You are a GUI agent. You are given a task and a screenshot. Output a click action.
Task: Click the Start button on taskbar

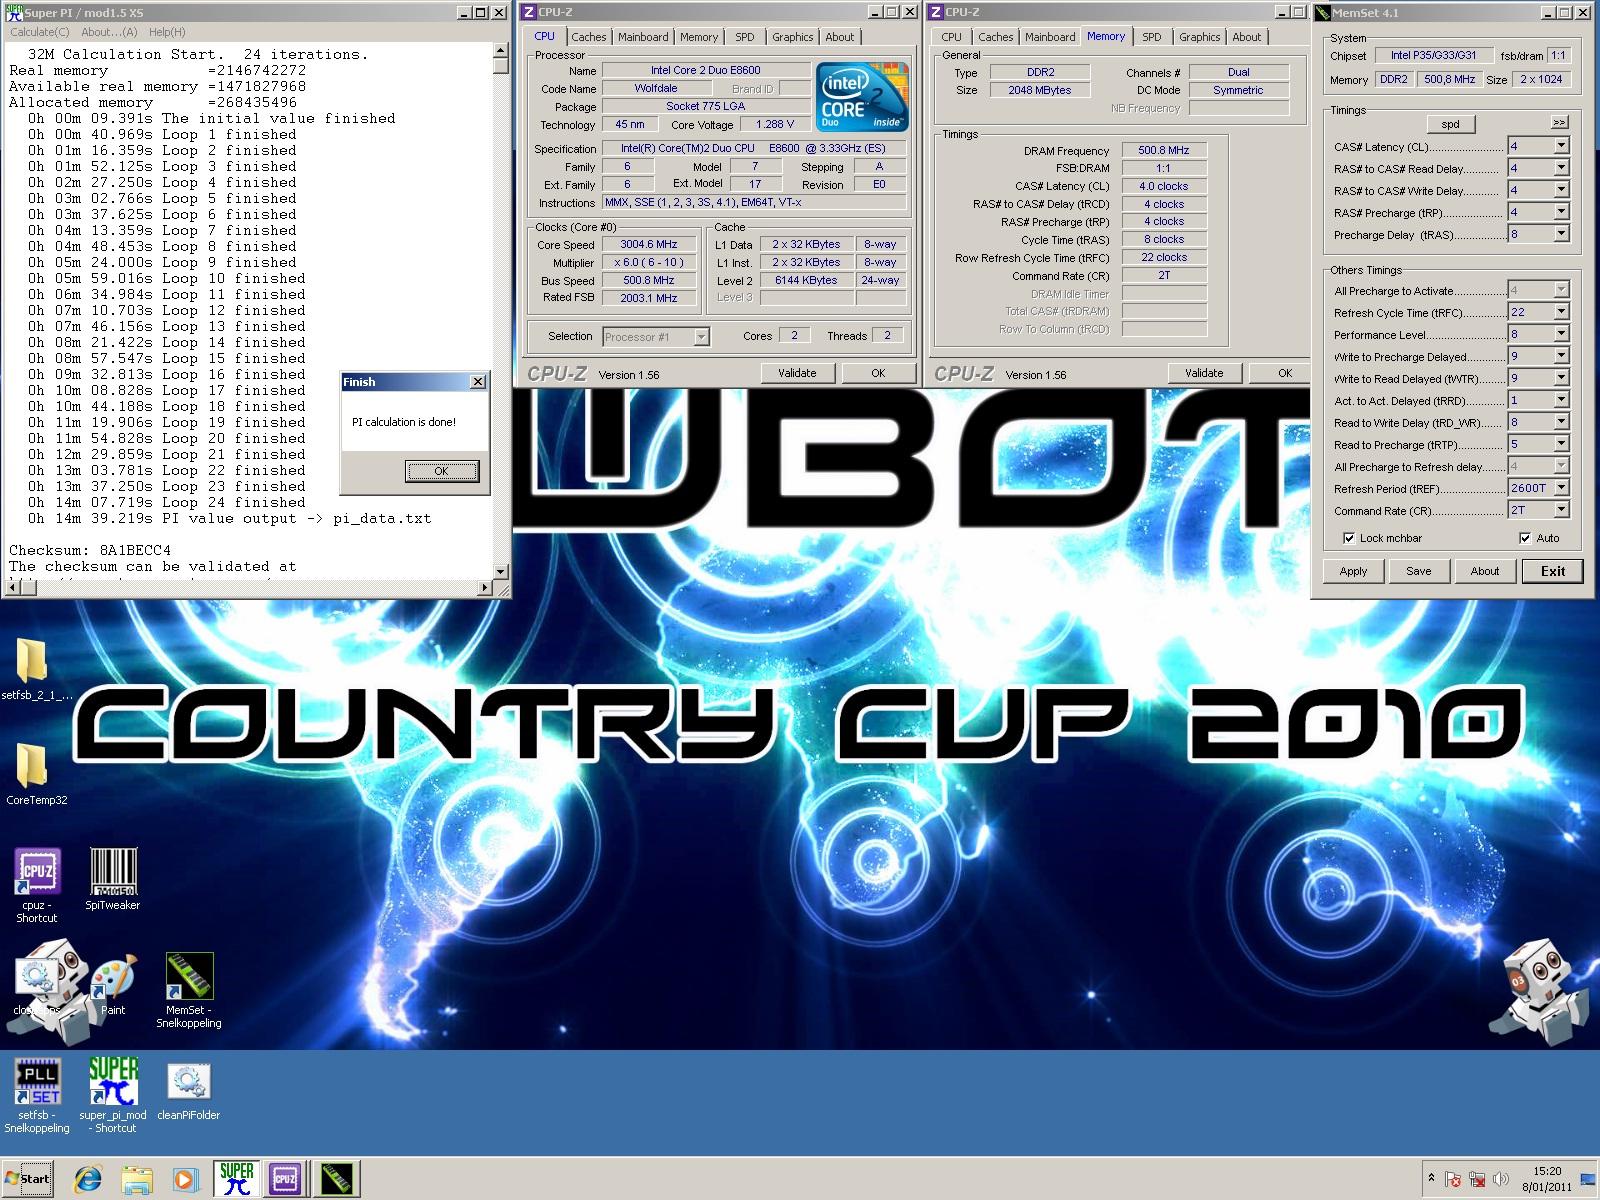pyautogui.click(x=28, y=1178)
